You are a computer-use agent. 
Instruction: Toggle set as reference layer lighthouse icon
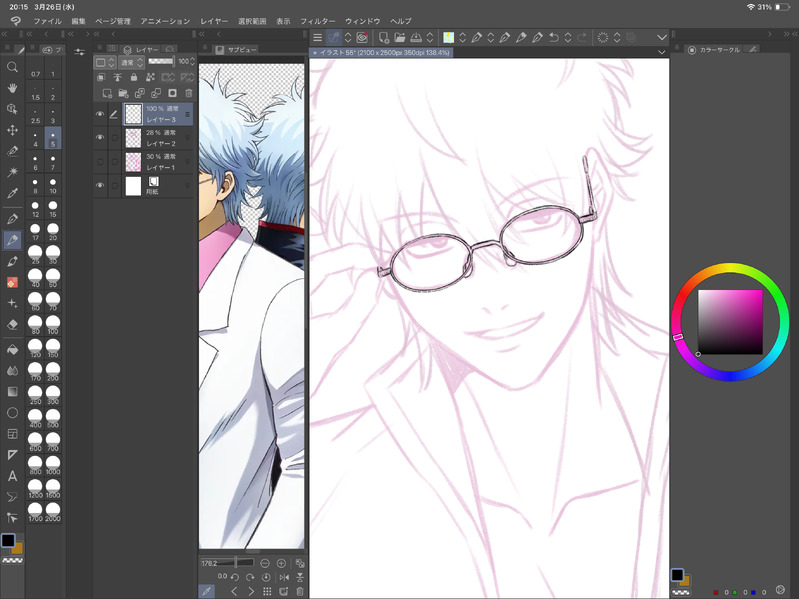[117, 77]
